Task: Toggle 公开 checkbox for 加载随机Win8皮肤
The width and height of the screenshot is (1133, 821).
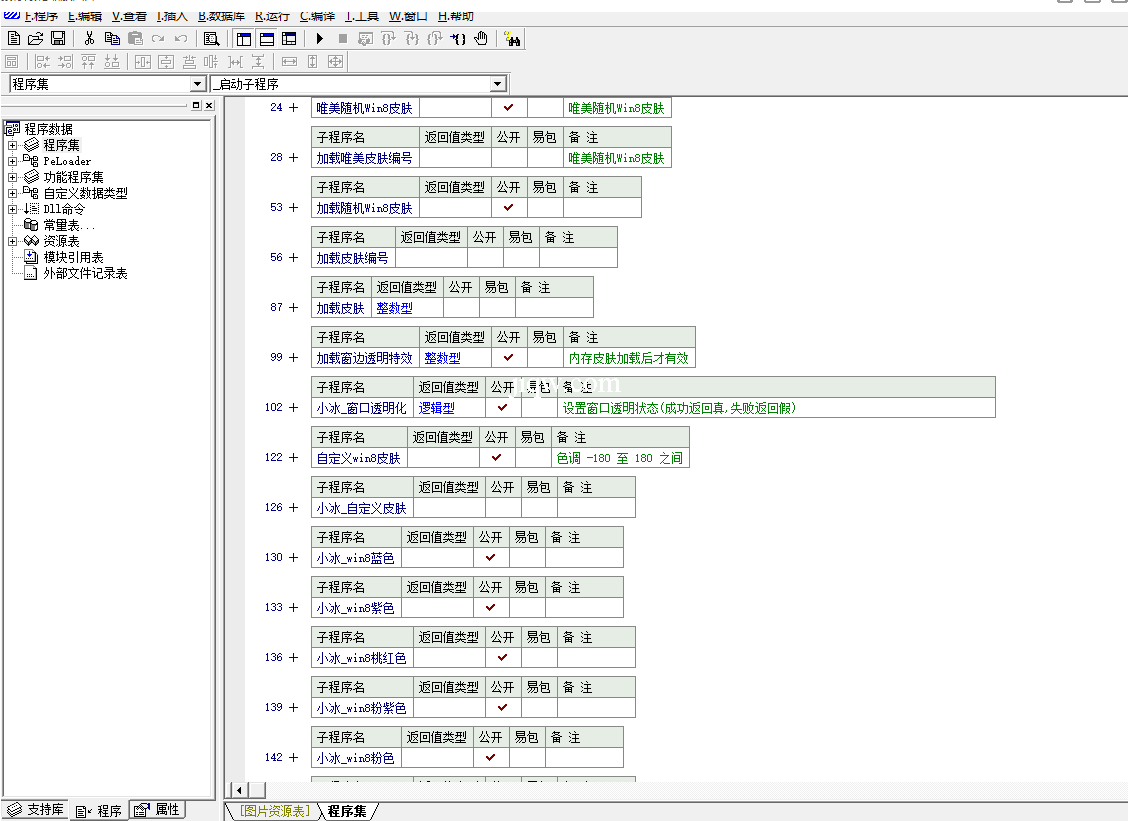Action: pyautogui.click(x=508, y=208)
